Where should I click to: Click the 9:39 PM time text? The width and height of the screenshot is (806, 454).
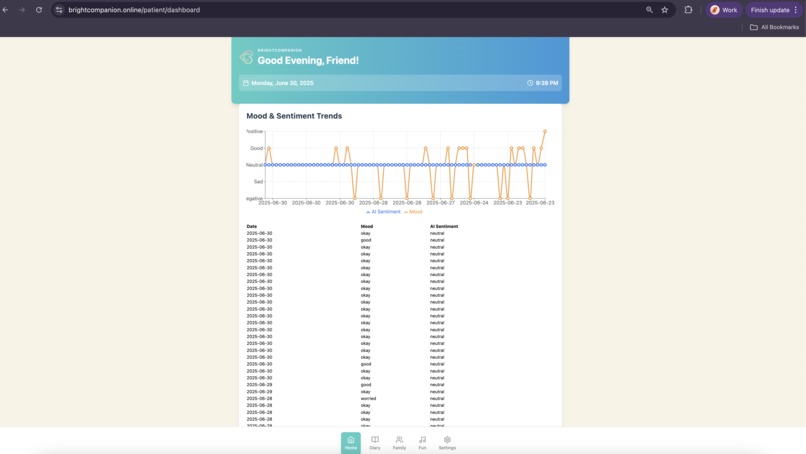[547, 83]
